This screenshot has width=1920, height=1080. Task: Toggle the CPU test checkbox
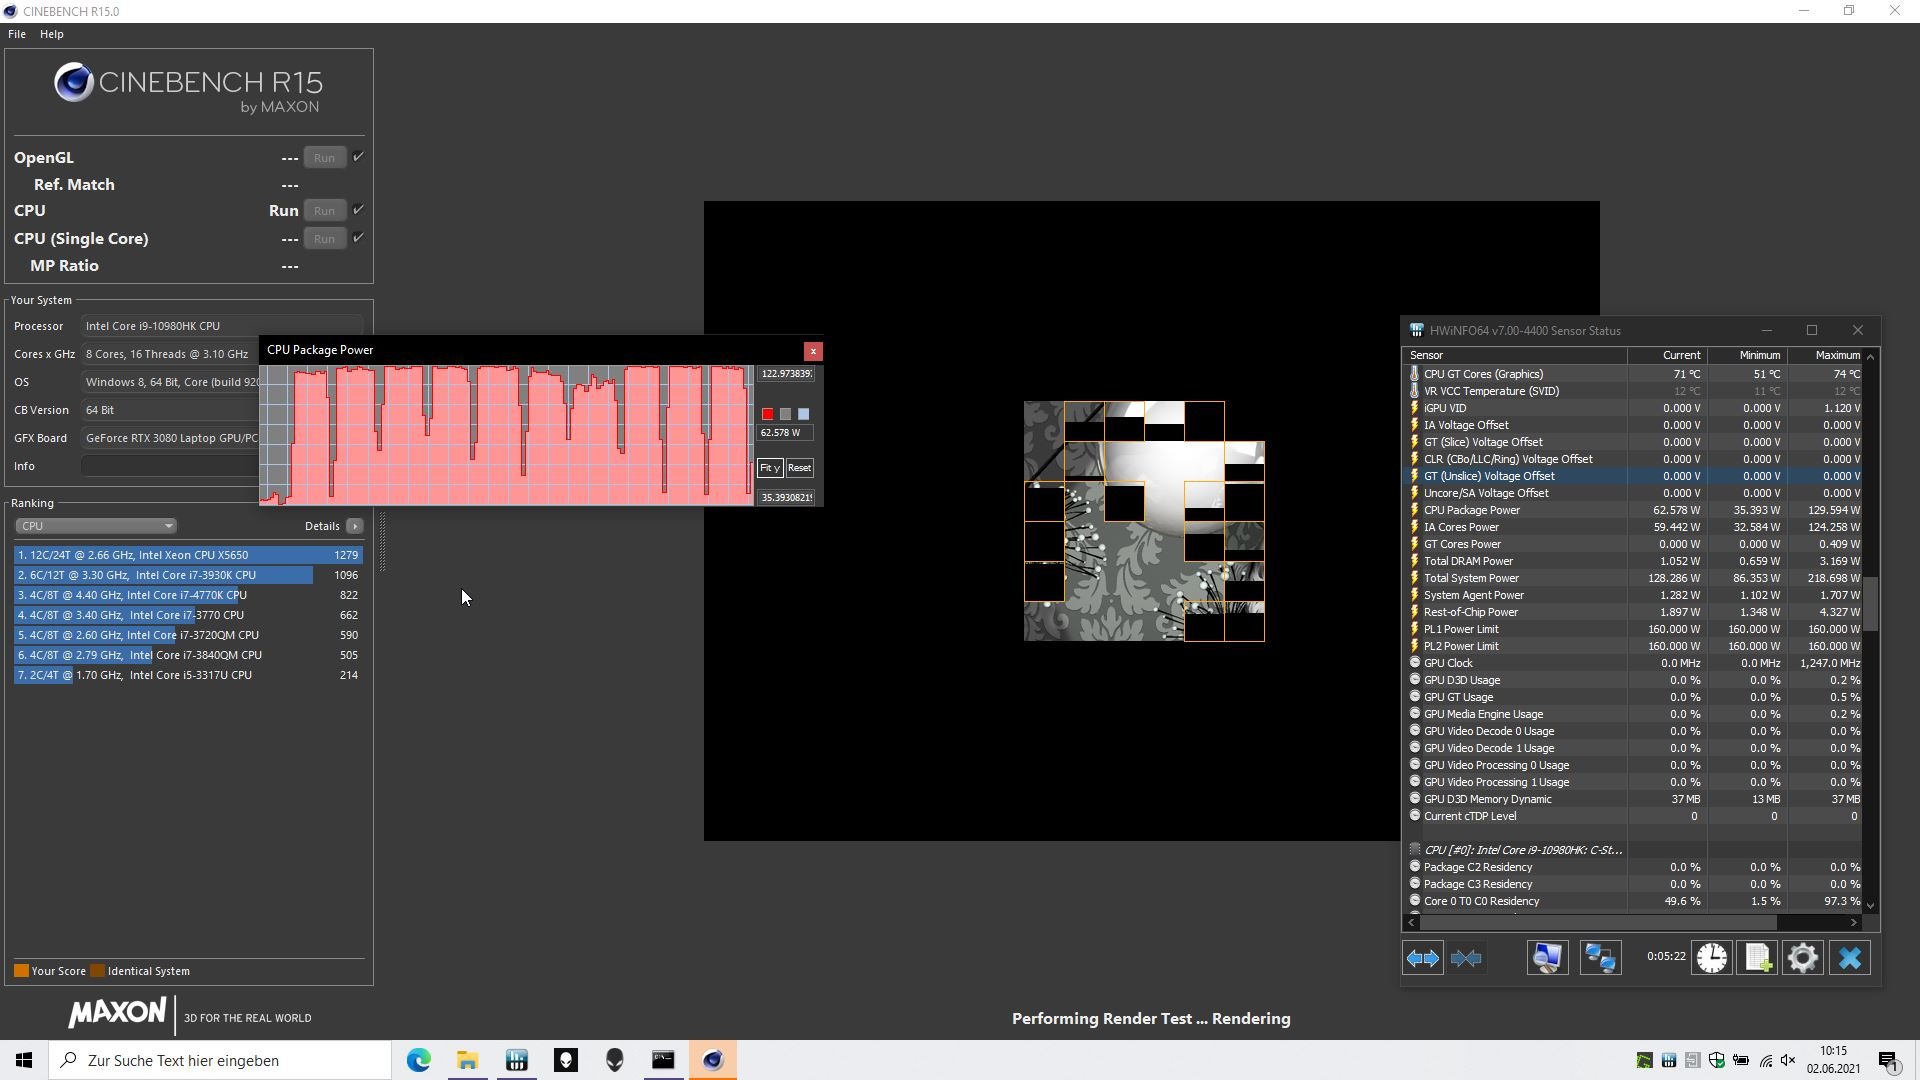point(358,210)
